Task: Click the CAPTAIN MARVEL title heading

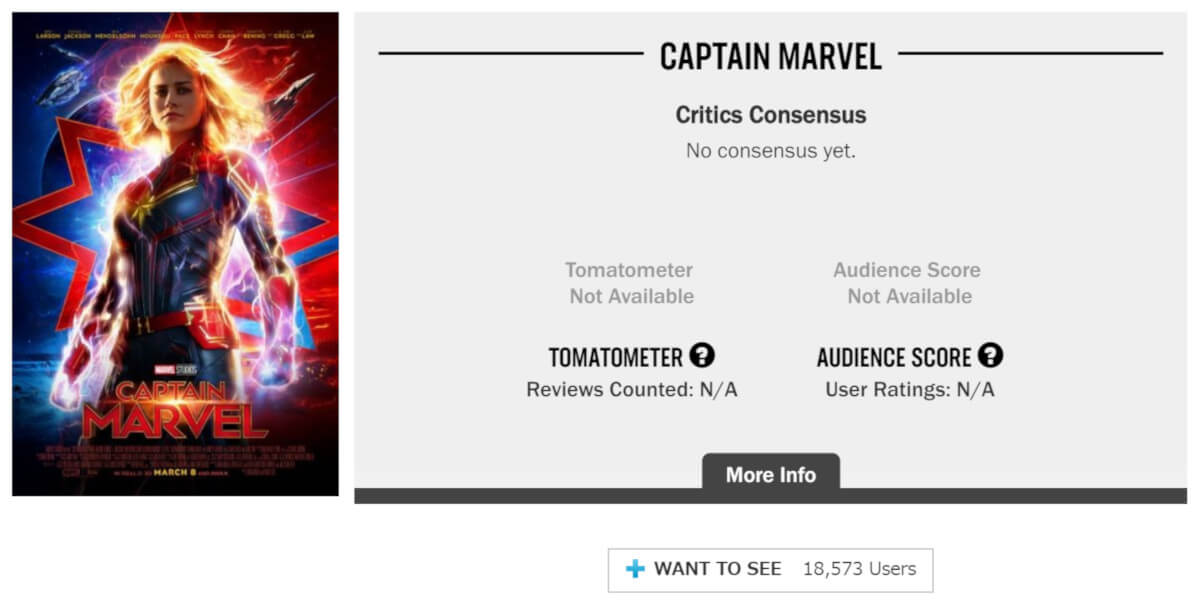Action: click(x=771, y=56)
